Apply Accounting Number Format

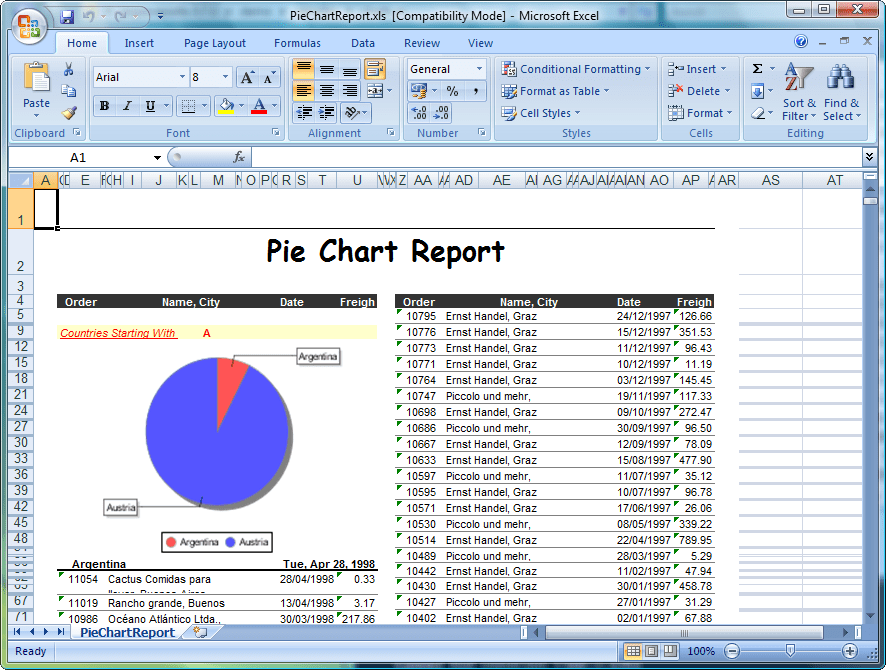[419, 90]
